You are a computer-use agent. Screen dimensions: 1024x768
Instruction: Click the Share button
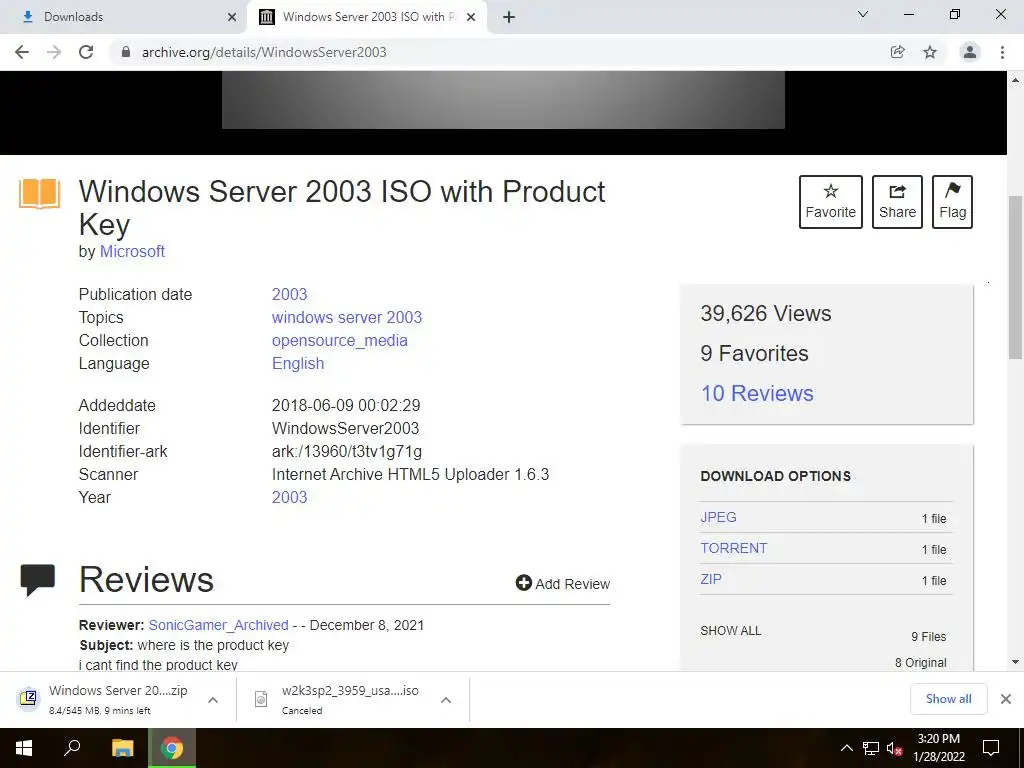[897, 202]
